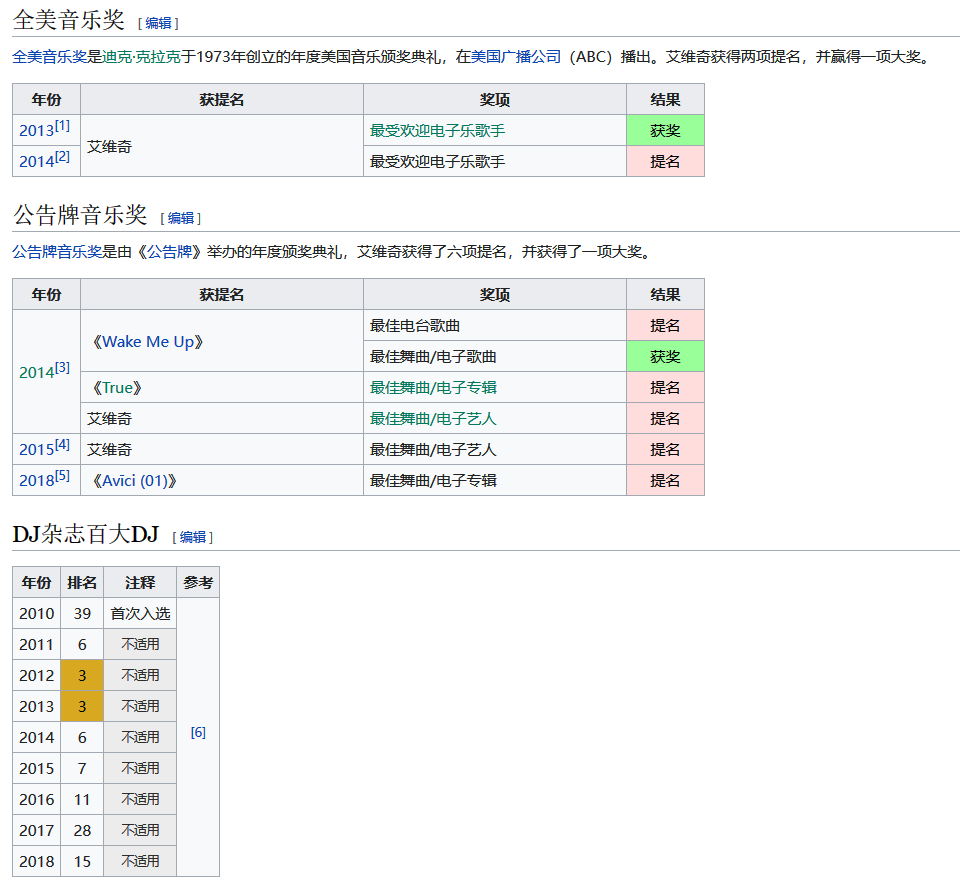Open footnote [4] reference
Viewport: 960px width, 891px height.
point(62,445)
